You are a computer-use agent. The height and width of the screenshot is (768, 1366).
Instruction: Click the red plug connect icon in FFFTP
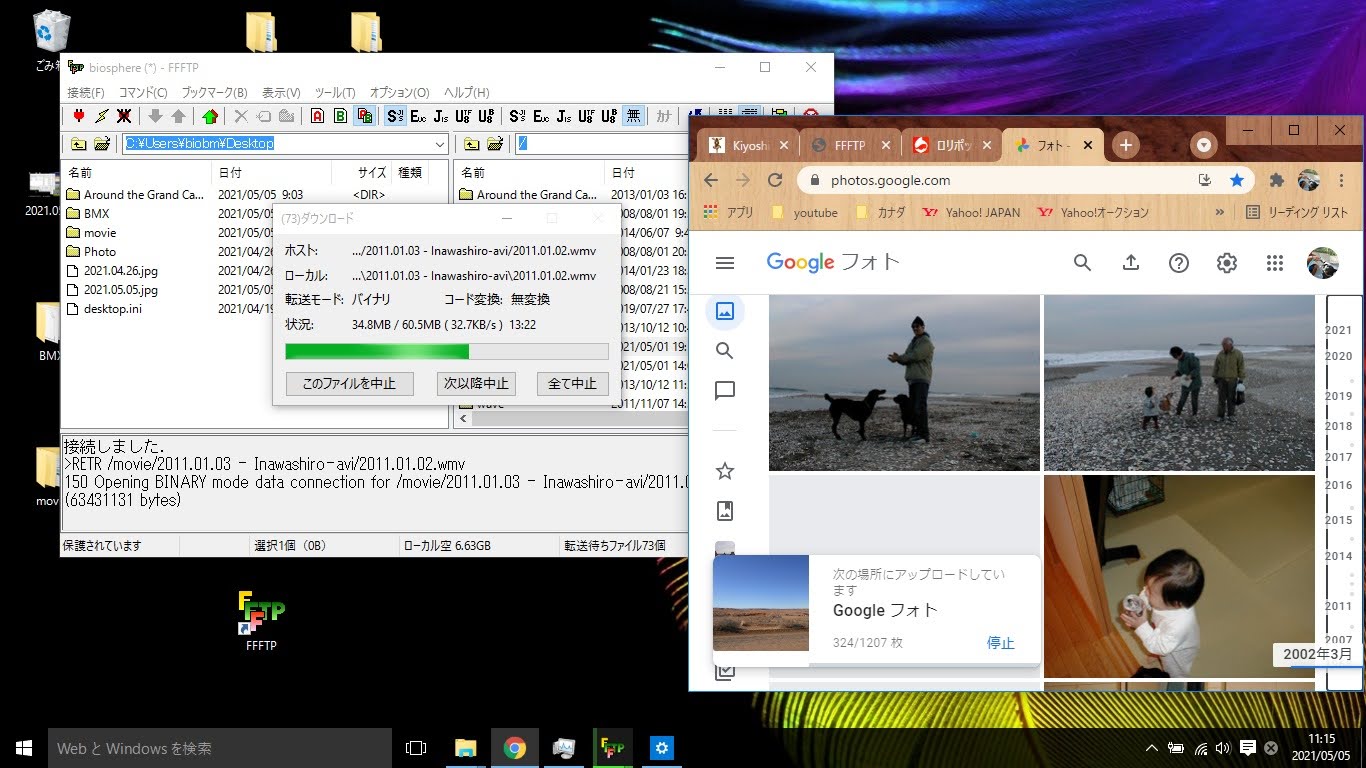coord(78,116)
